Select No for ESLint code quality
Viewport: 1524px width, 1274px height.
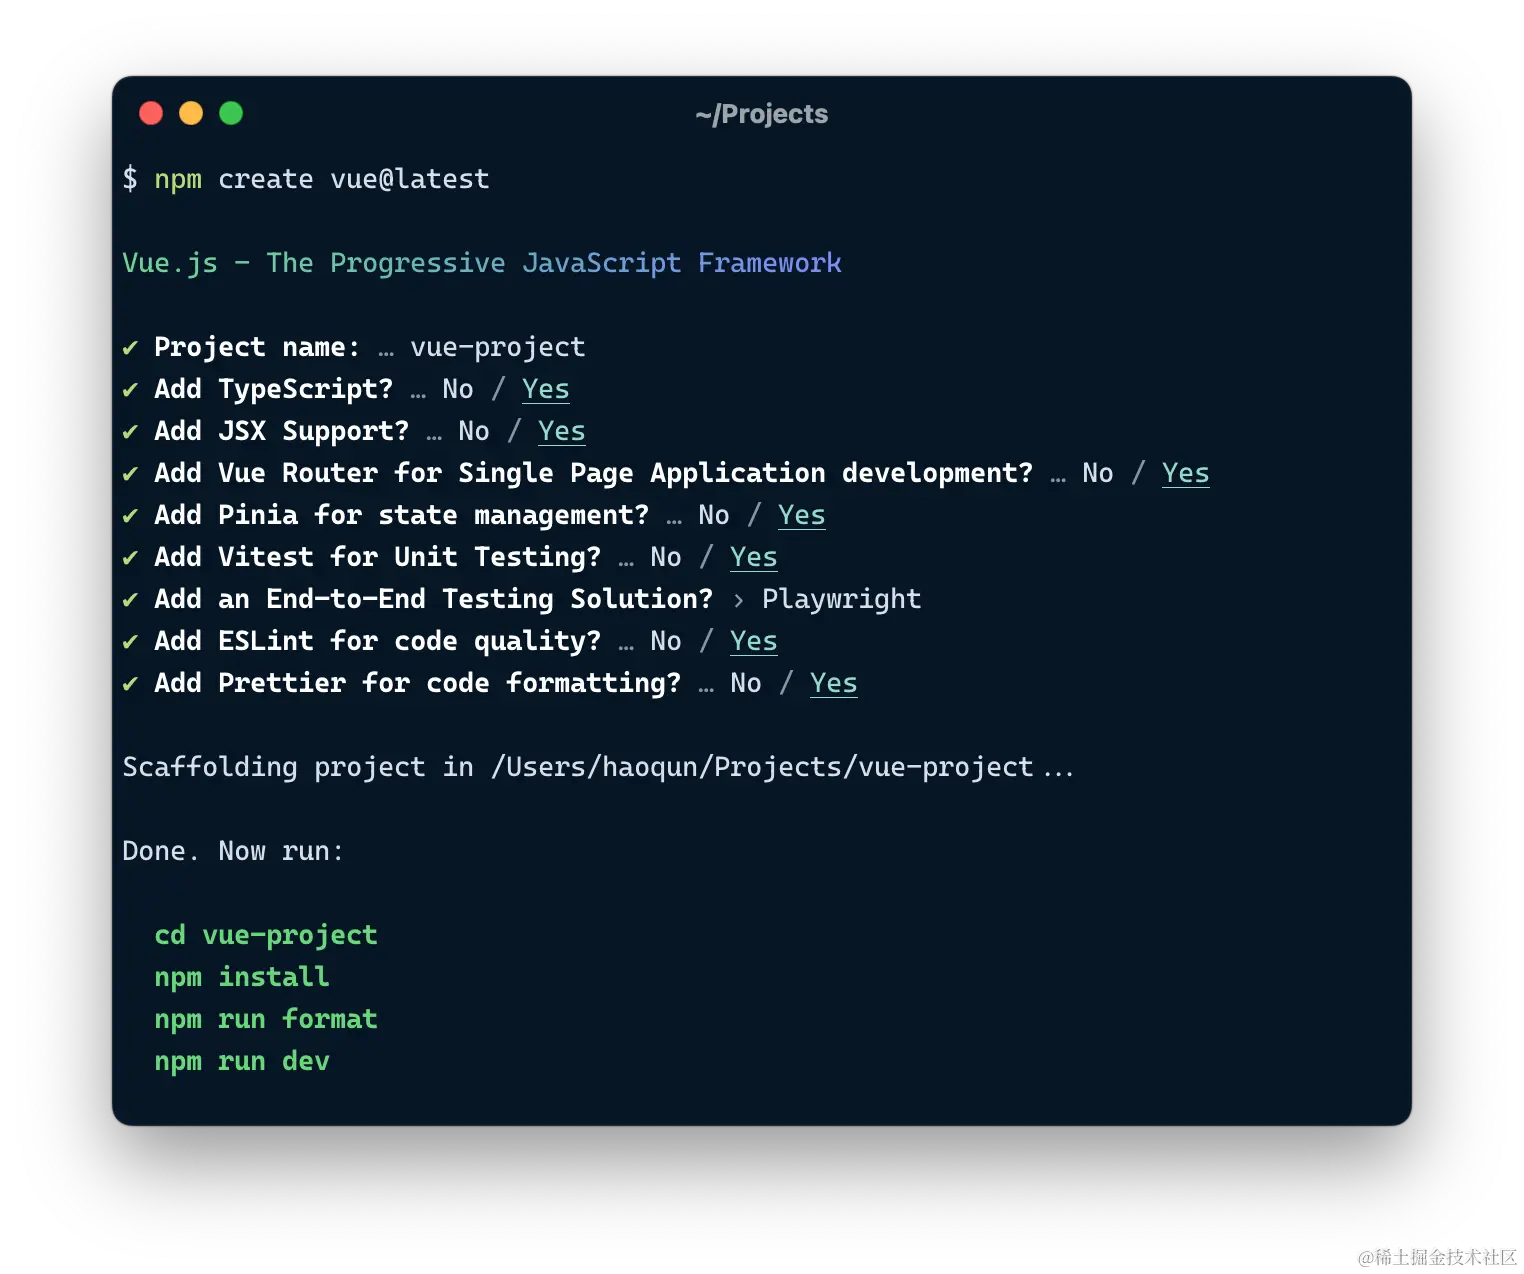coord(666,641)
